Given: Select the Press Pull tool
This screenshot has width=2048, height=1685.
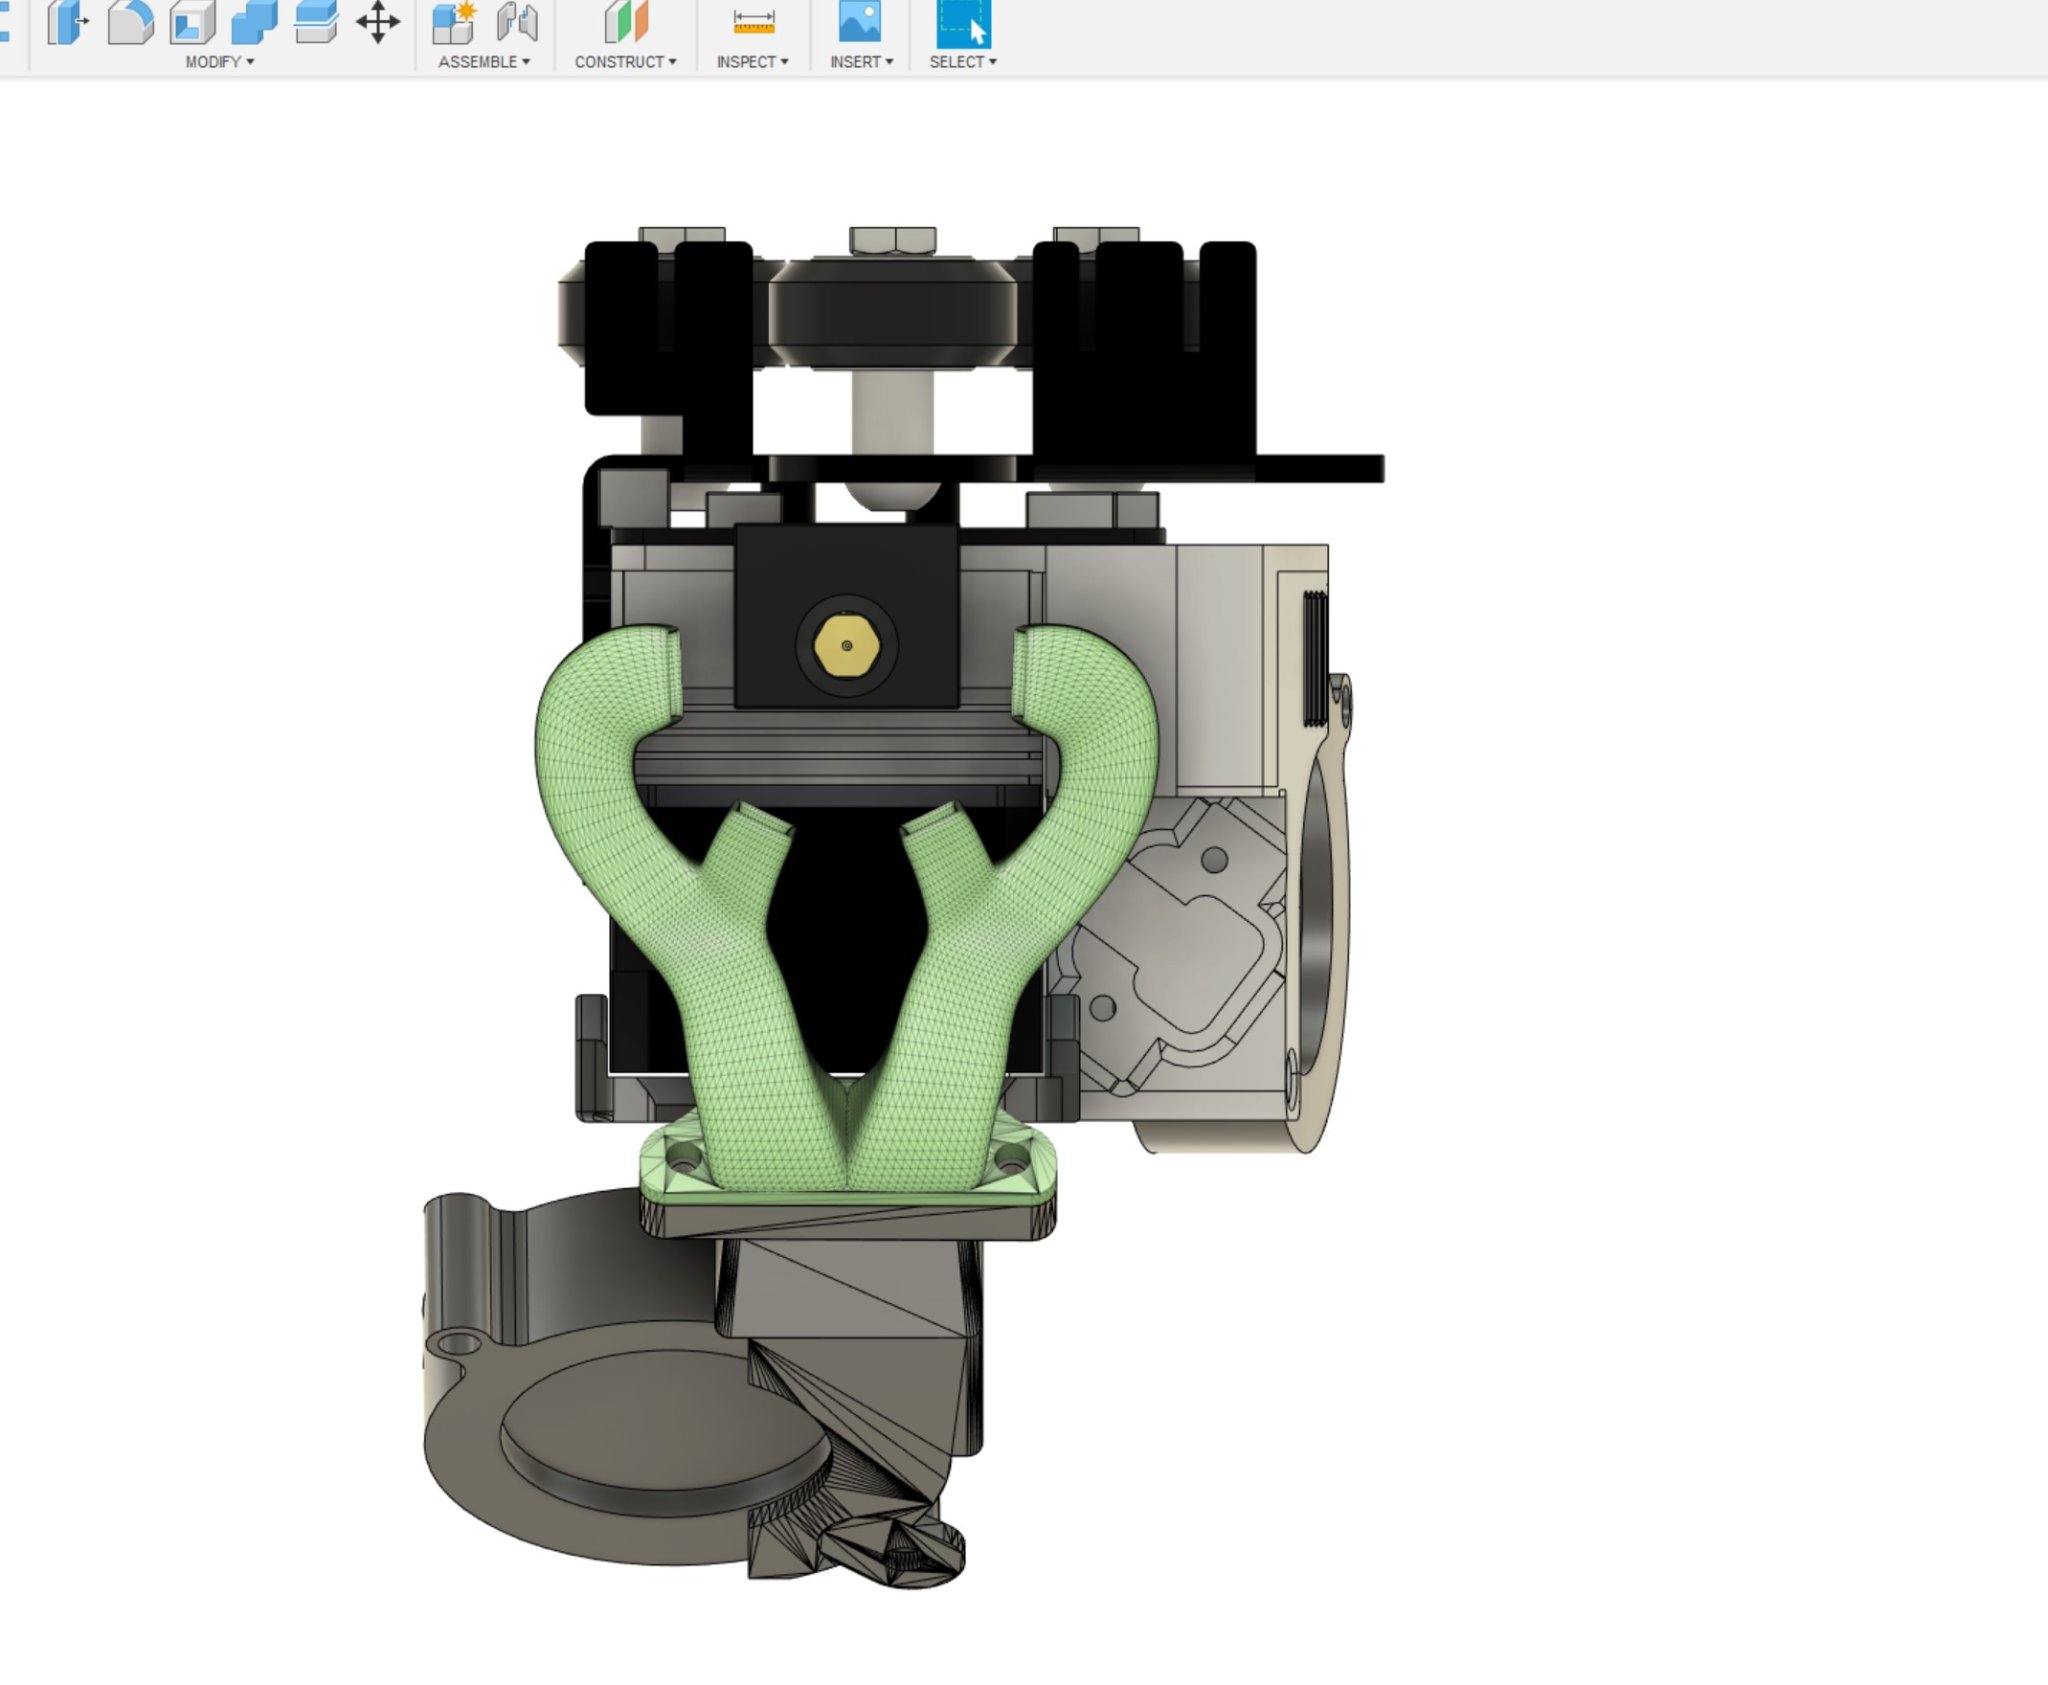Looking at the screenshot, I should pyautogui.click(x=68, y=22).
